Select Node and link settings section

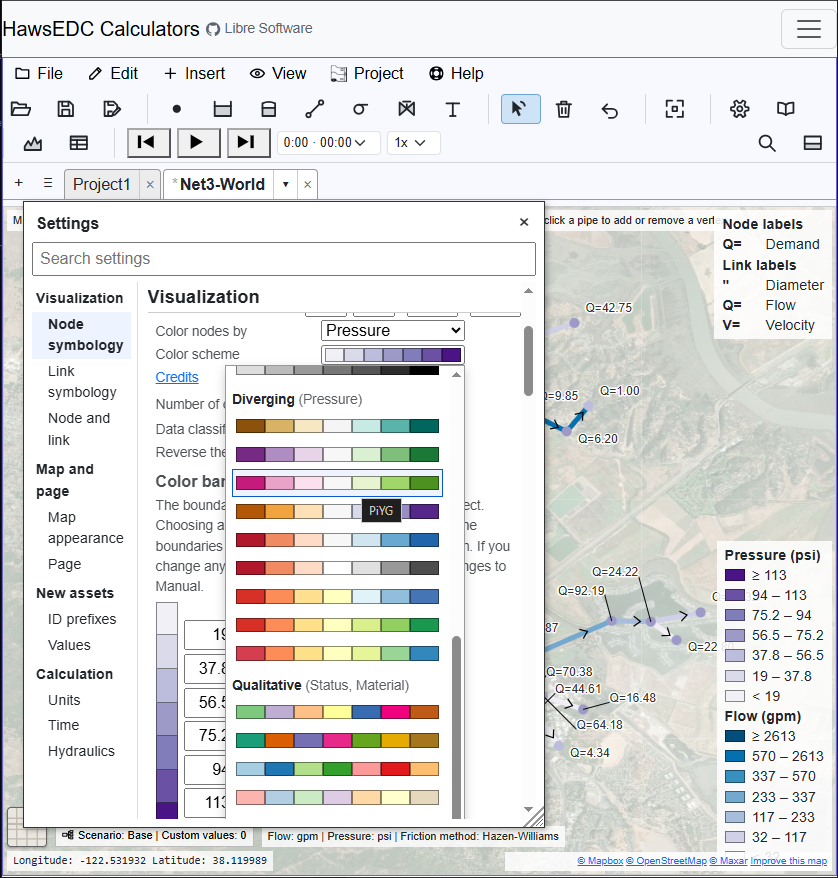point(79,429)
